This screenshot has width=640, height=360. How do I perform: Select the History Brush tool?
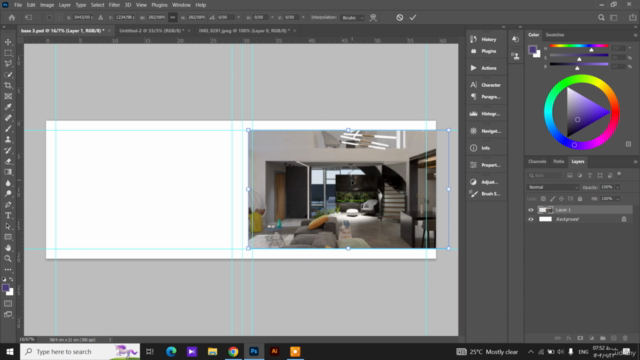coord(8,150)
